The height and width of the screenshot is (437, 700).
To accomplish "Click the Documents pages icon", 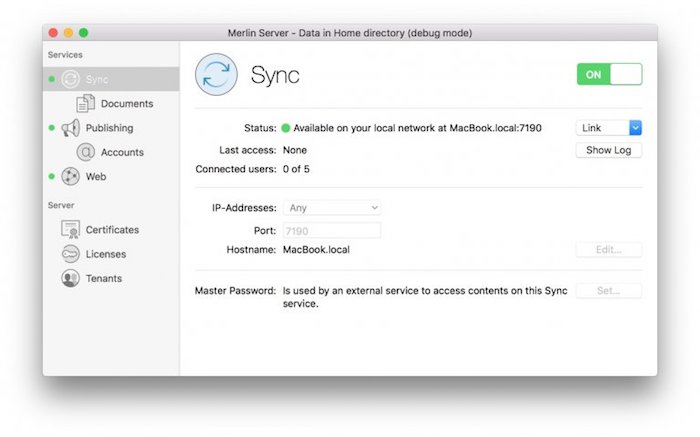I will tap(85, 104).
